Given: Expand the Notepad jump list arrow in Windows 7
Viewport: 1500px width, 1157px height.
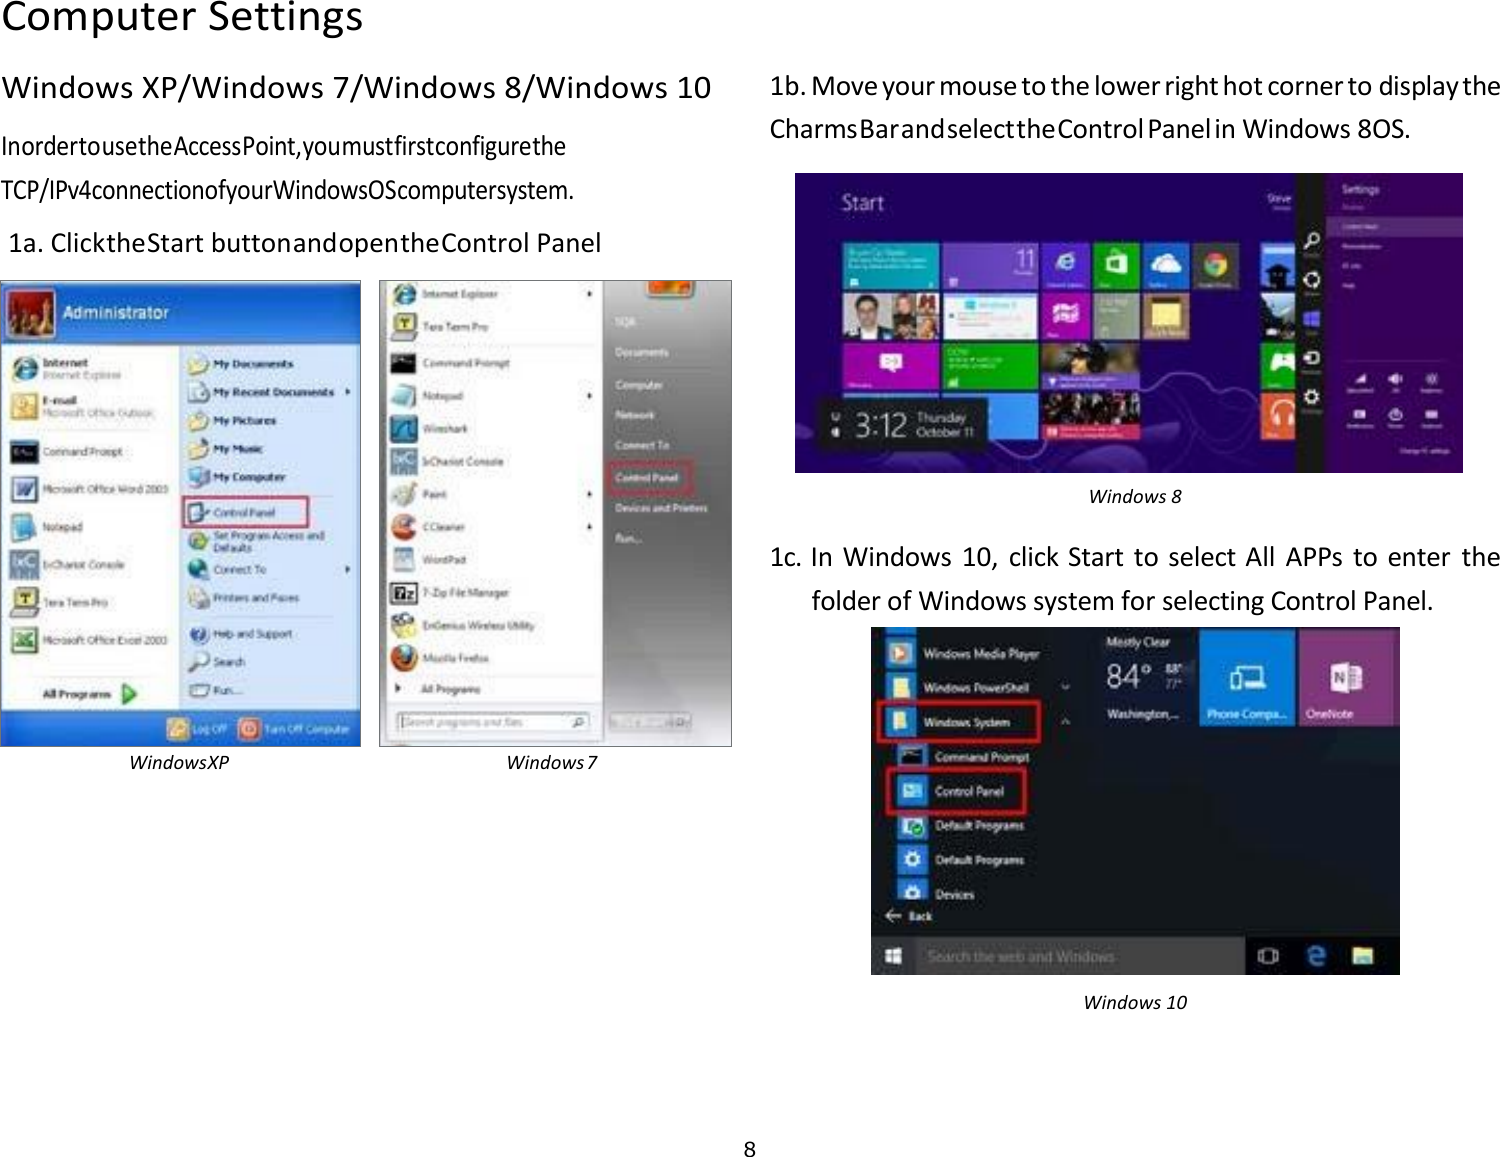Looking at the screenshot, I should coord(589,396).
